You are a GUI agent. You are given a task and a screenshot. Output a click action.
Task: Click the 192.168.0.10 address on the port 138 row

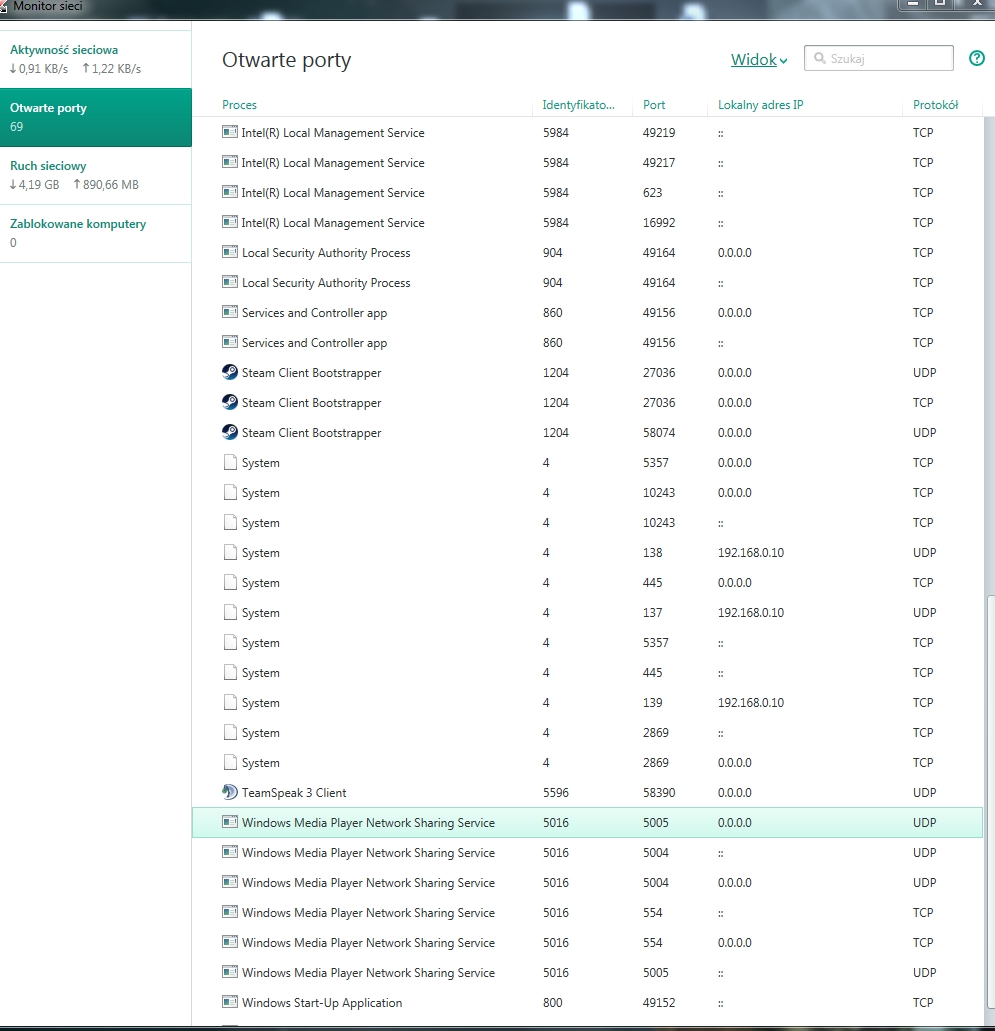(751, 552)
